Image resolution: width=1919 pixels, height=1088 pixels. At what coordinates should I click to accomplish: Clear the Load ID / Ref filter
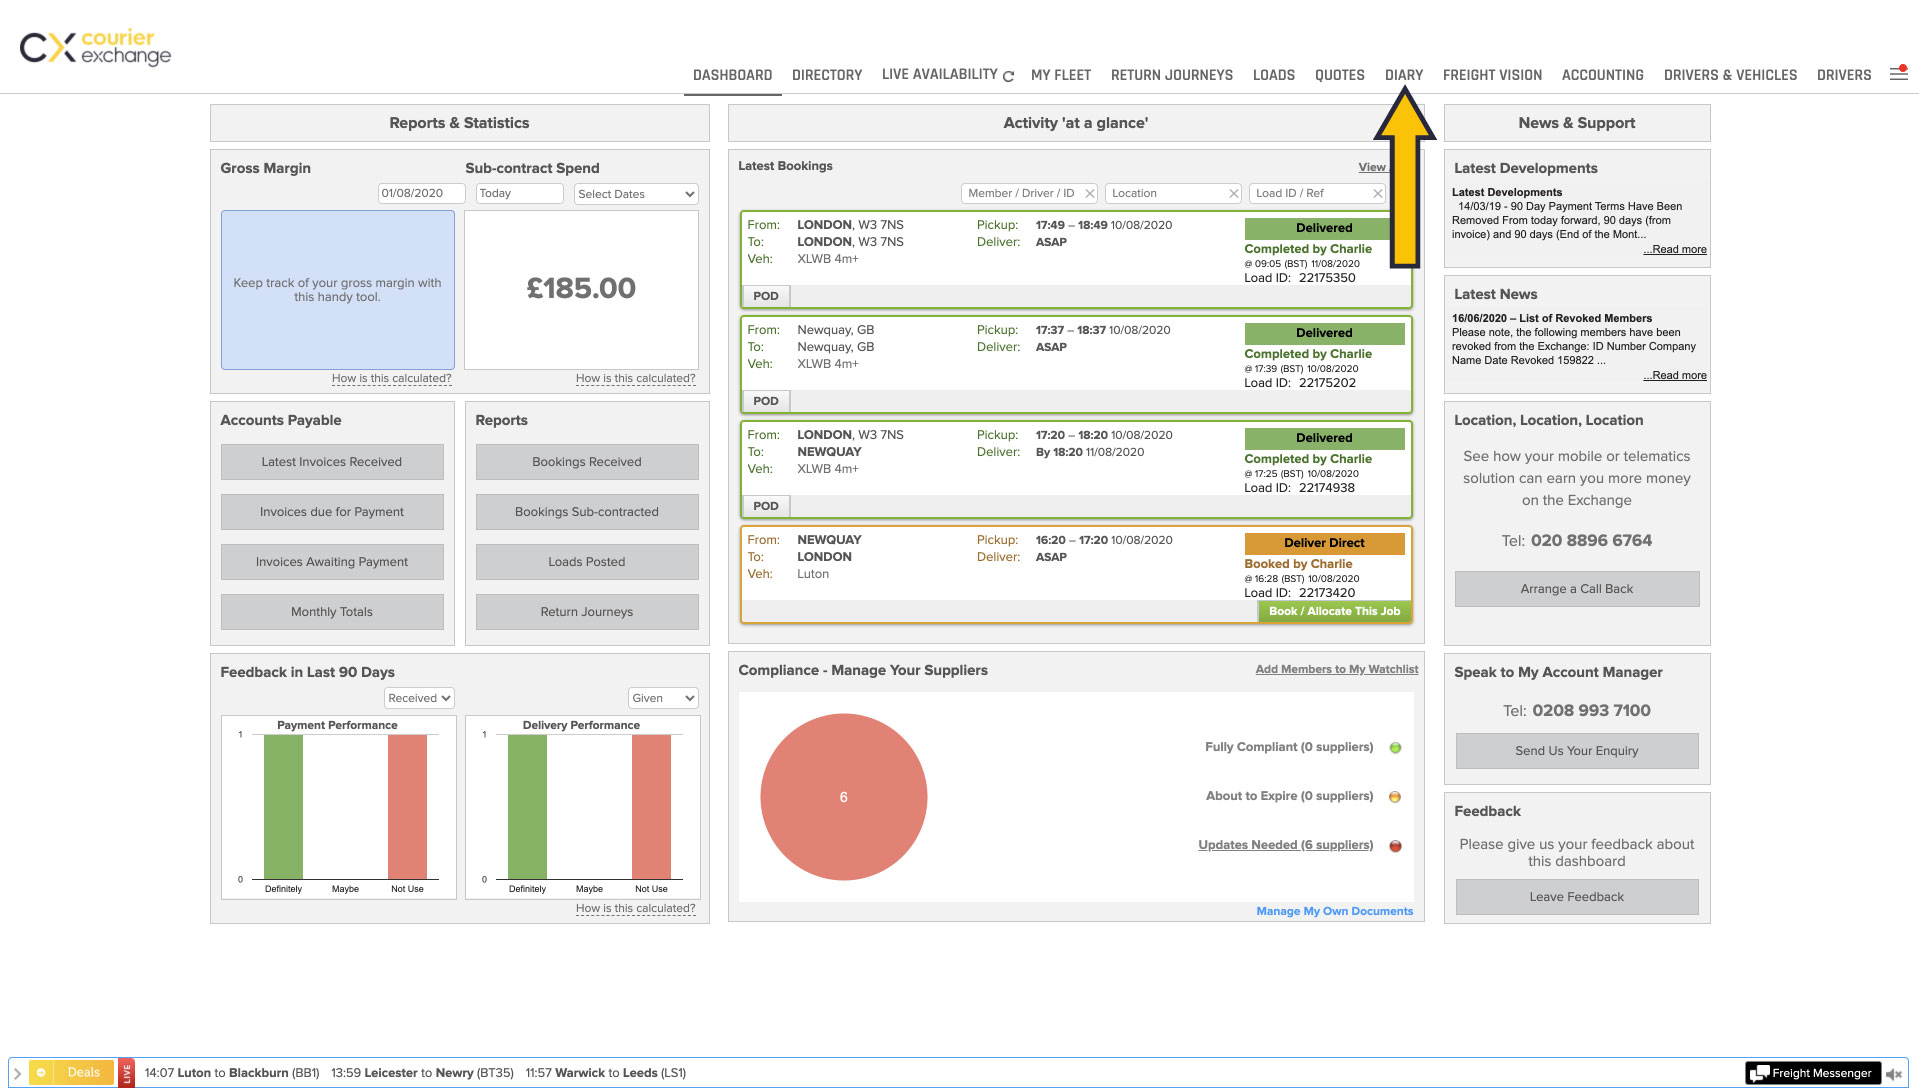click(1377, 194)
